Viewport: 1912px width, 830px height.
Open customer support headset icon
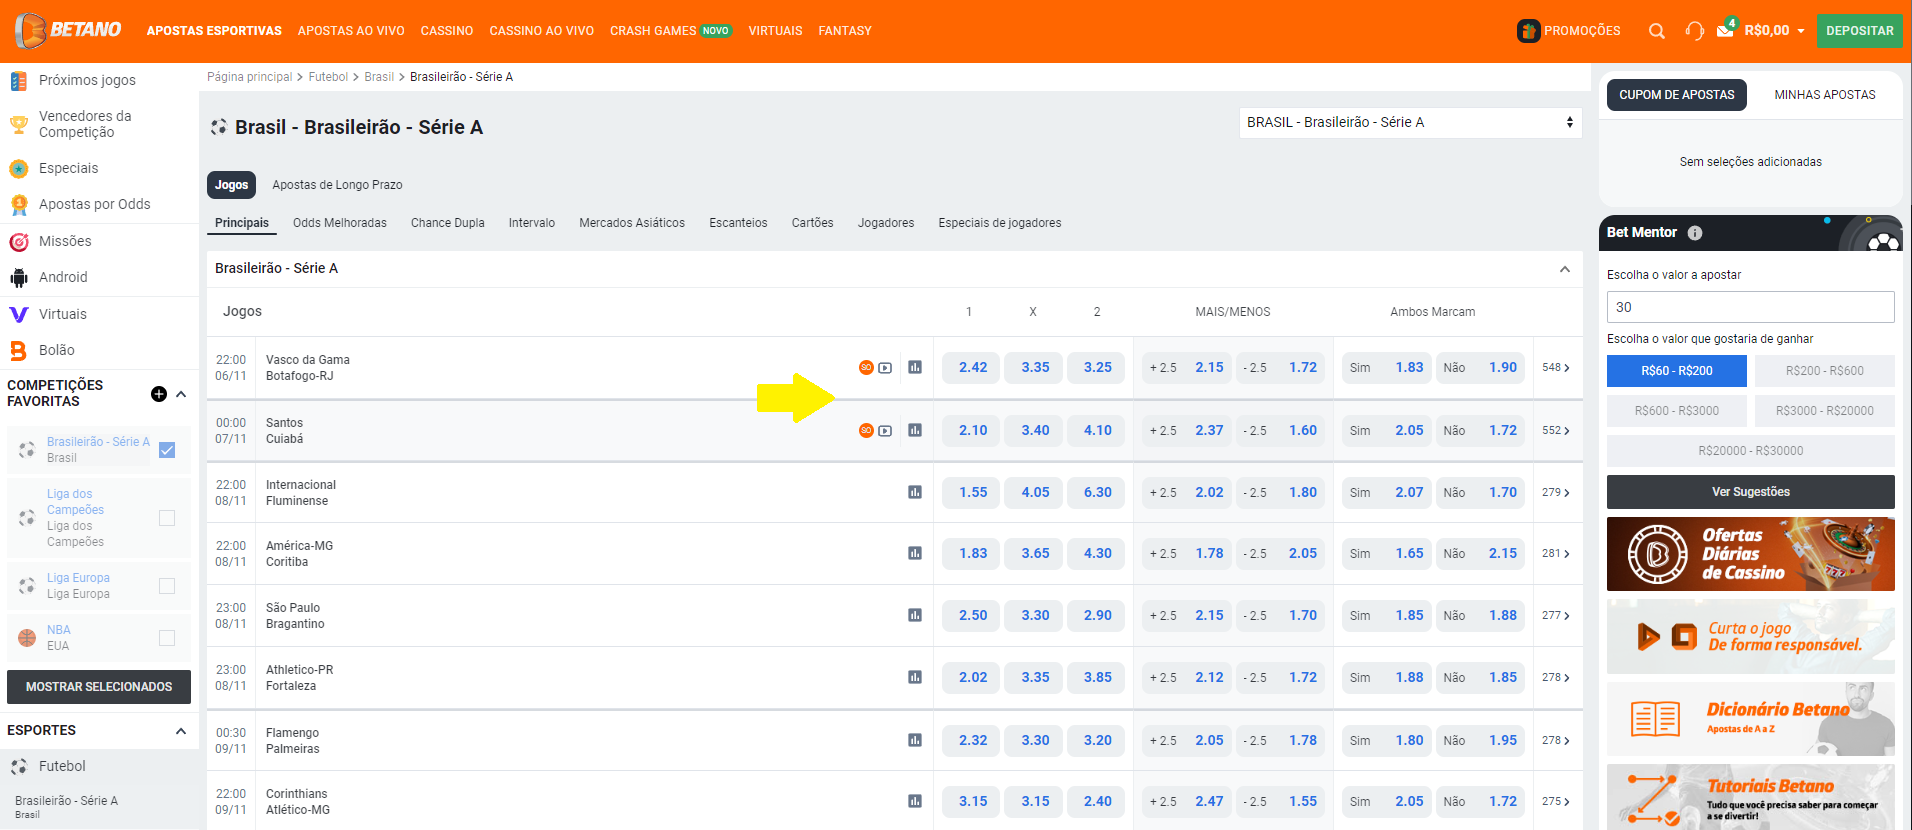(x=1694, y=31)
